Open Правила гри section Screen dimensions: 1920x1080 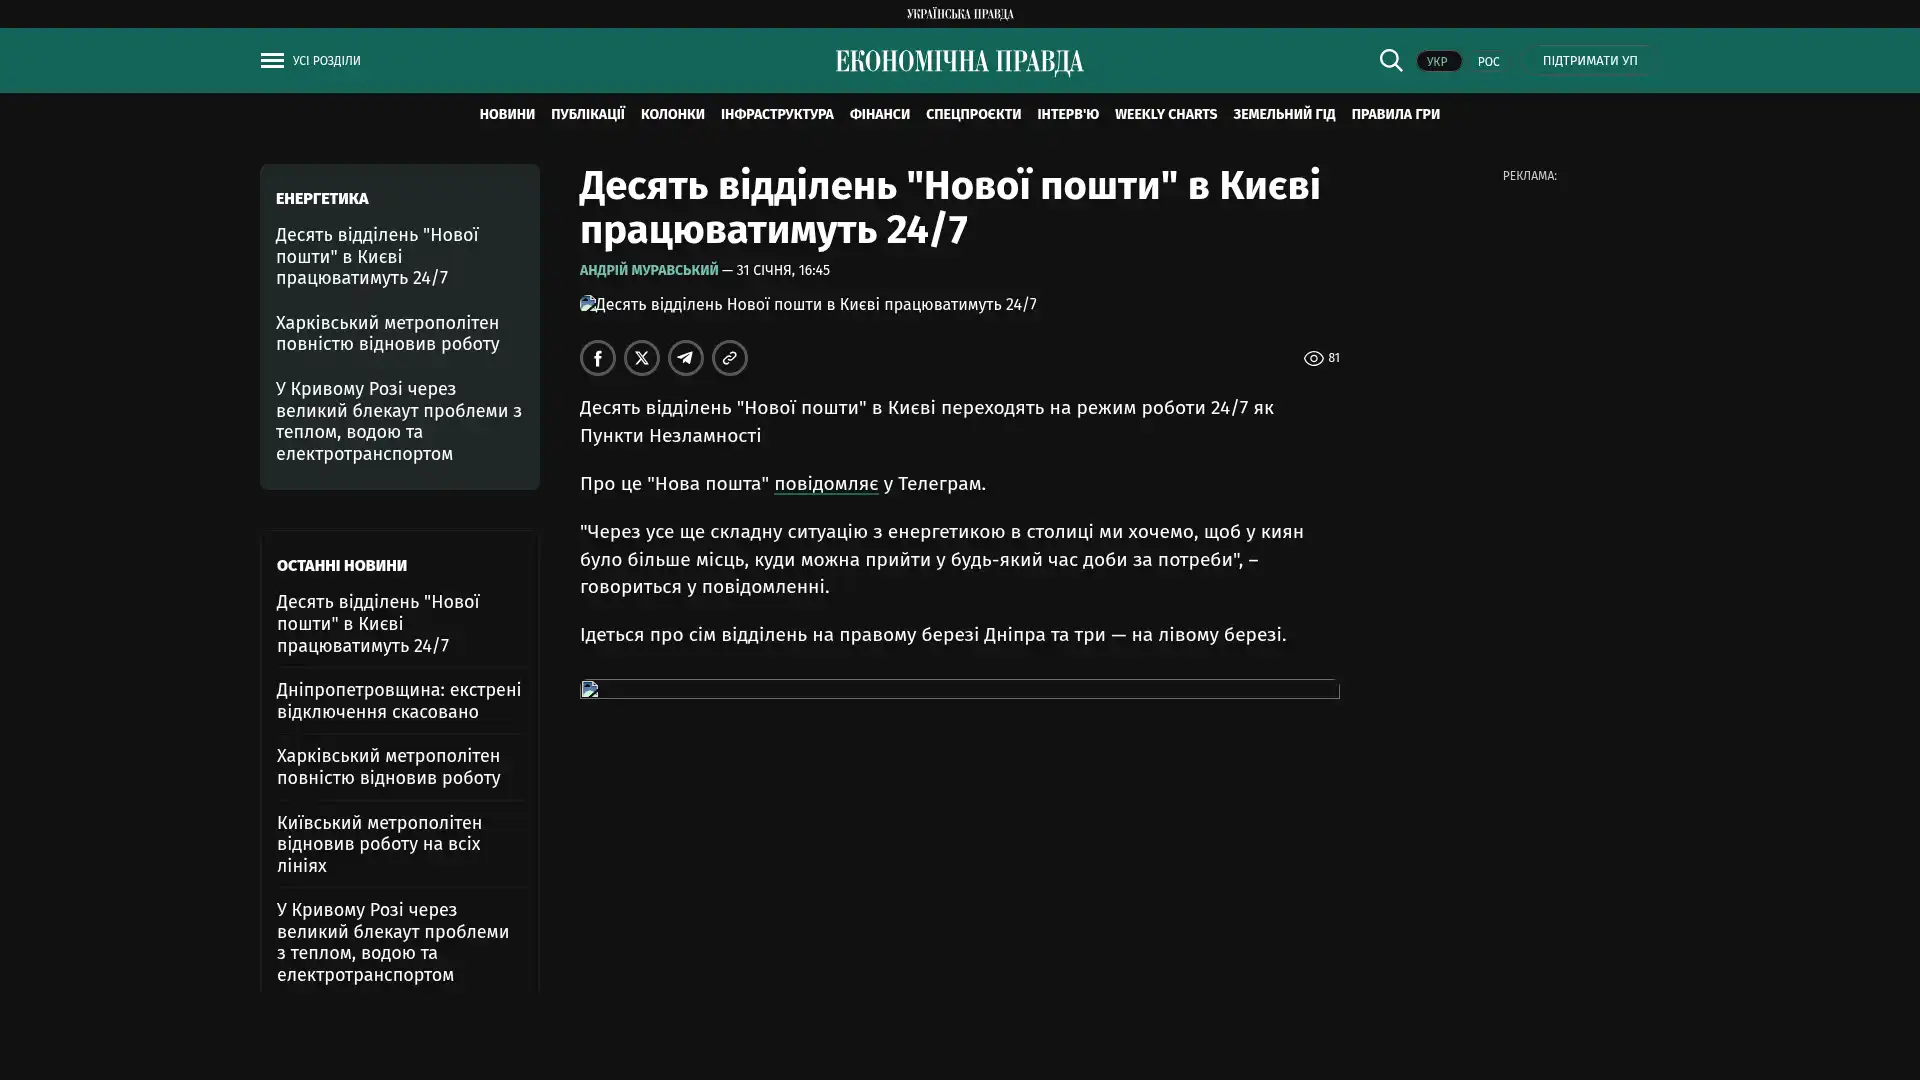click(x=1396, y=114)
